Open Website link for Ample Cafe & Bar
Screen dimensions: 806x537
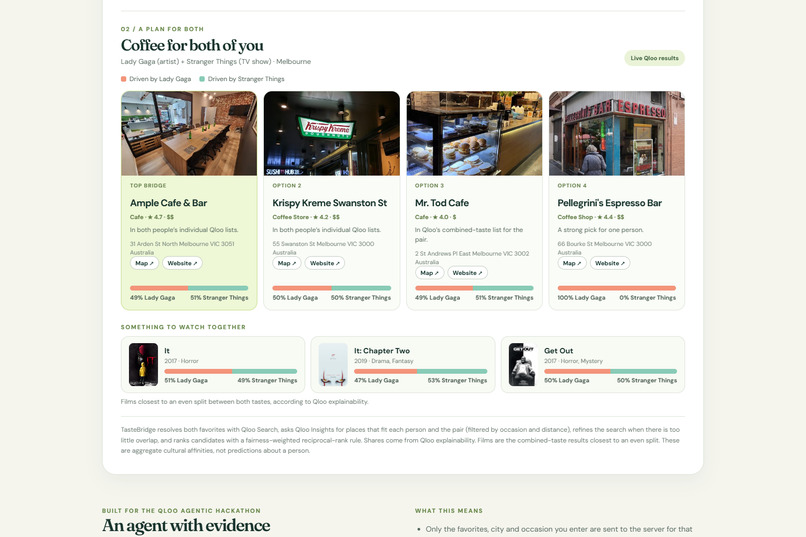[x=182, y=263]
